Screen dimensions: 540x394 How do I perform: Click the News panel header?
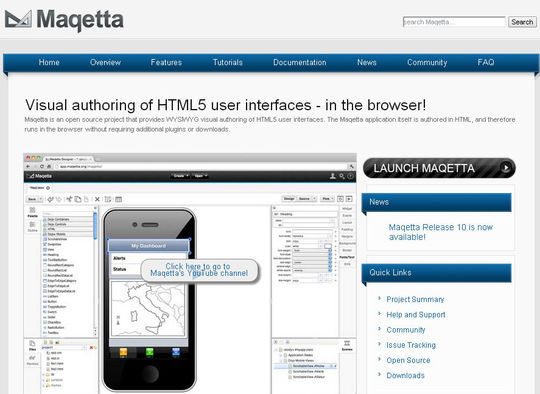tap(436, 202)
